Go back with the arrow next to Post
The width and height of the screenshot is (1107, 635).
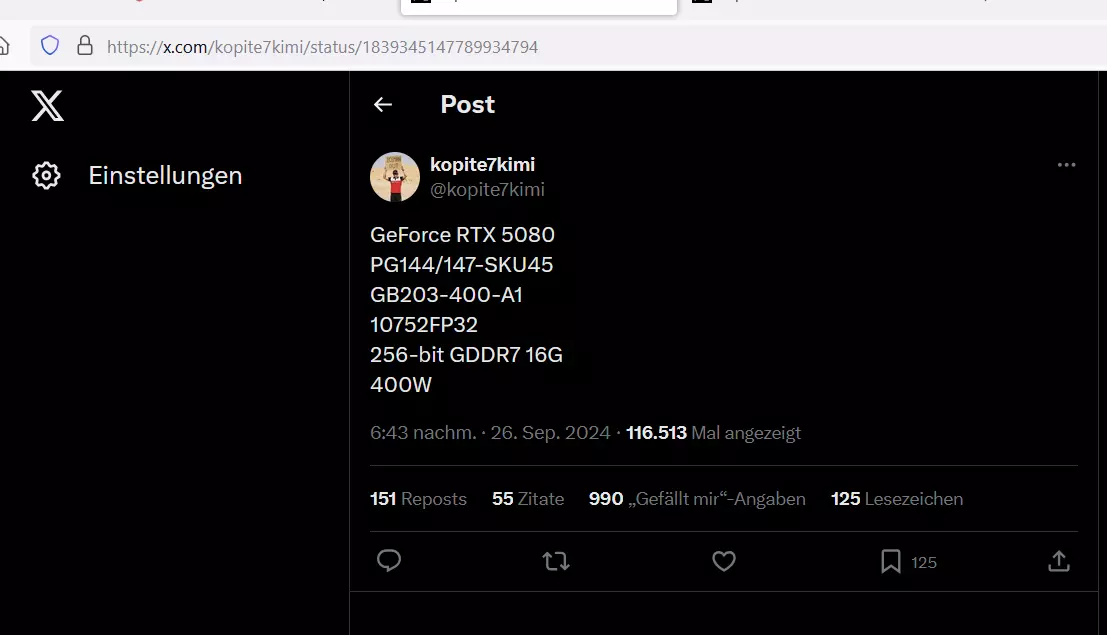pos(383,105)
